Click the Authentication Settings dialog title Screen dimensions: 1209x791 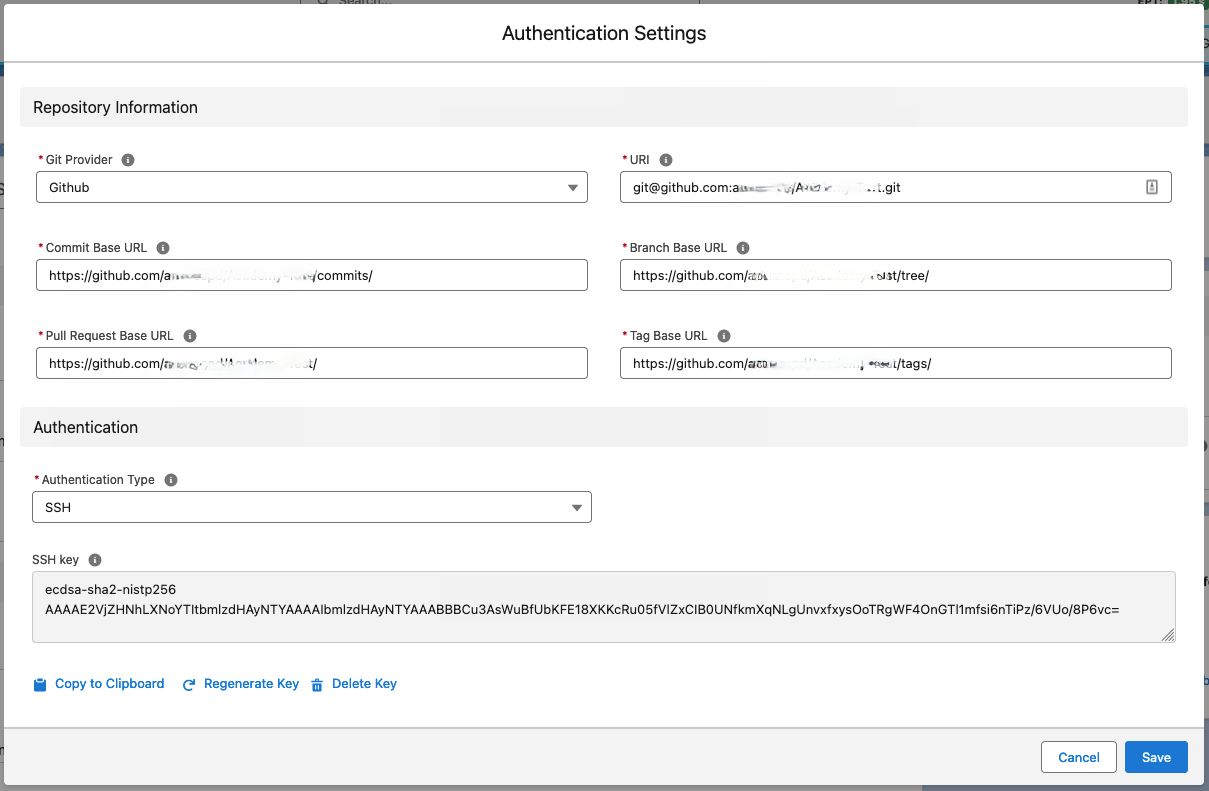pos(604,33)
